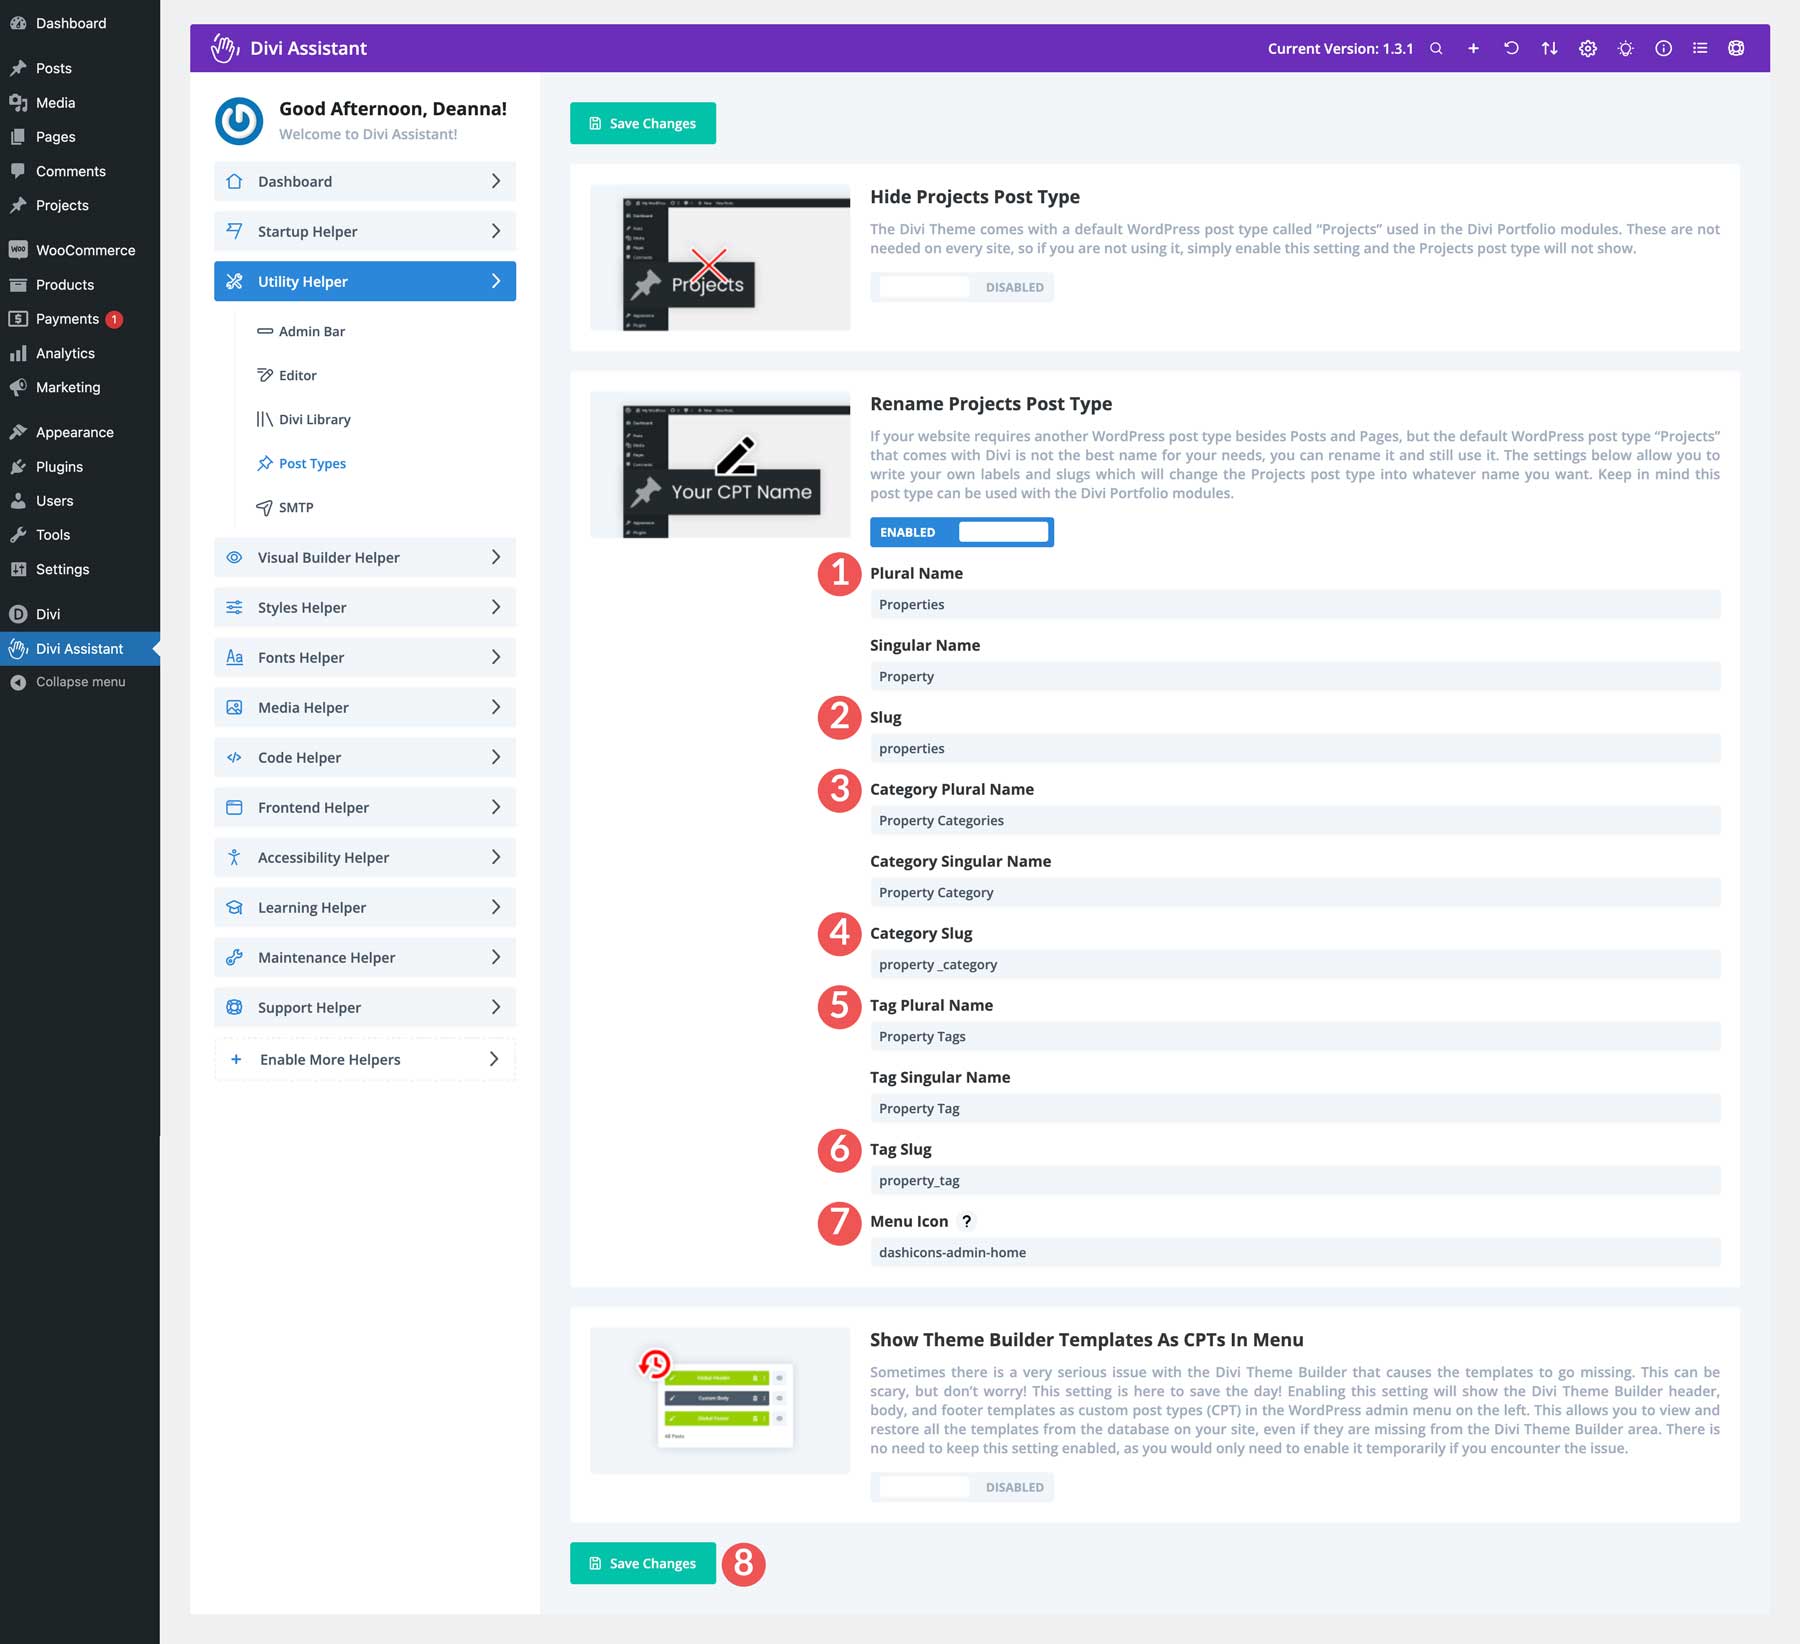The image size is (1800, 1644).
Task: Click the import/export arrows icon in header
Action: pos(1550,48)
